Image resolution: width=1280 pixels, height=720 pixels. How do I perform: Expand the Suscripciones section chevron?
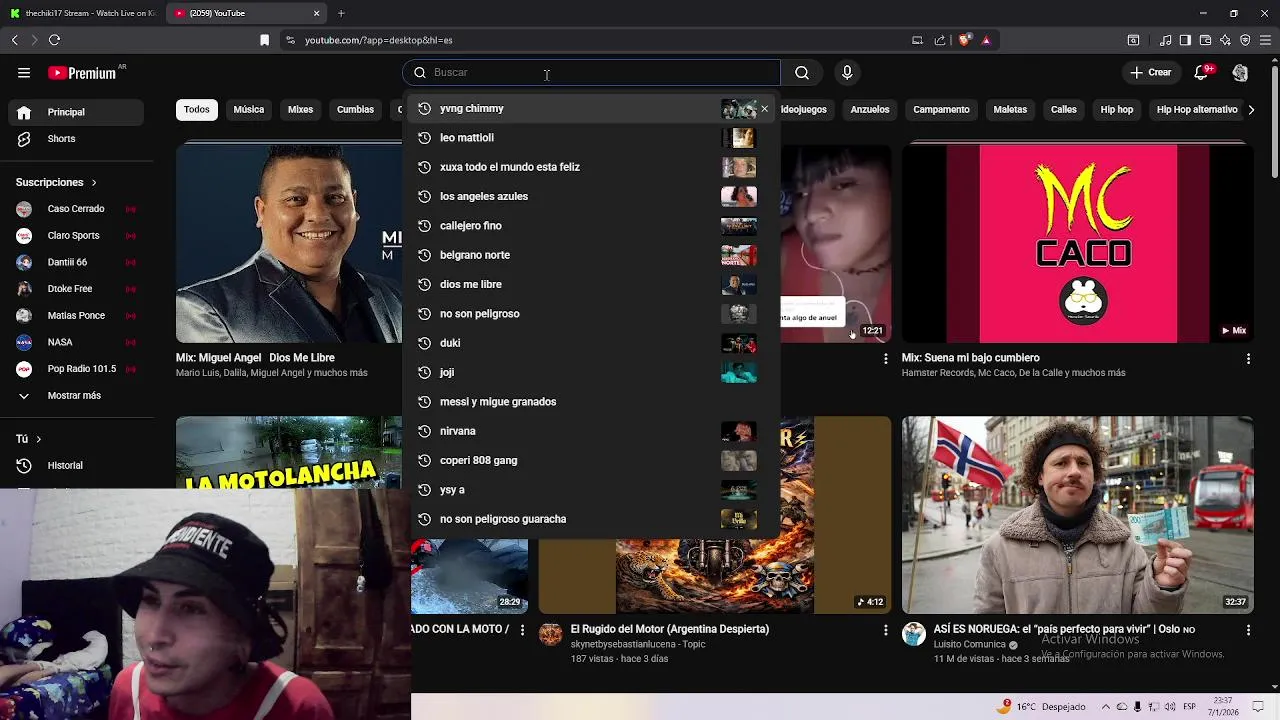(x=94, y=183)
